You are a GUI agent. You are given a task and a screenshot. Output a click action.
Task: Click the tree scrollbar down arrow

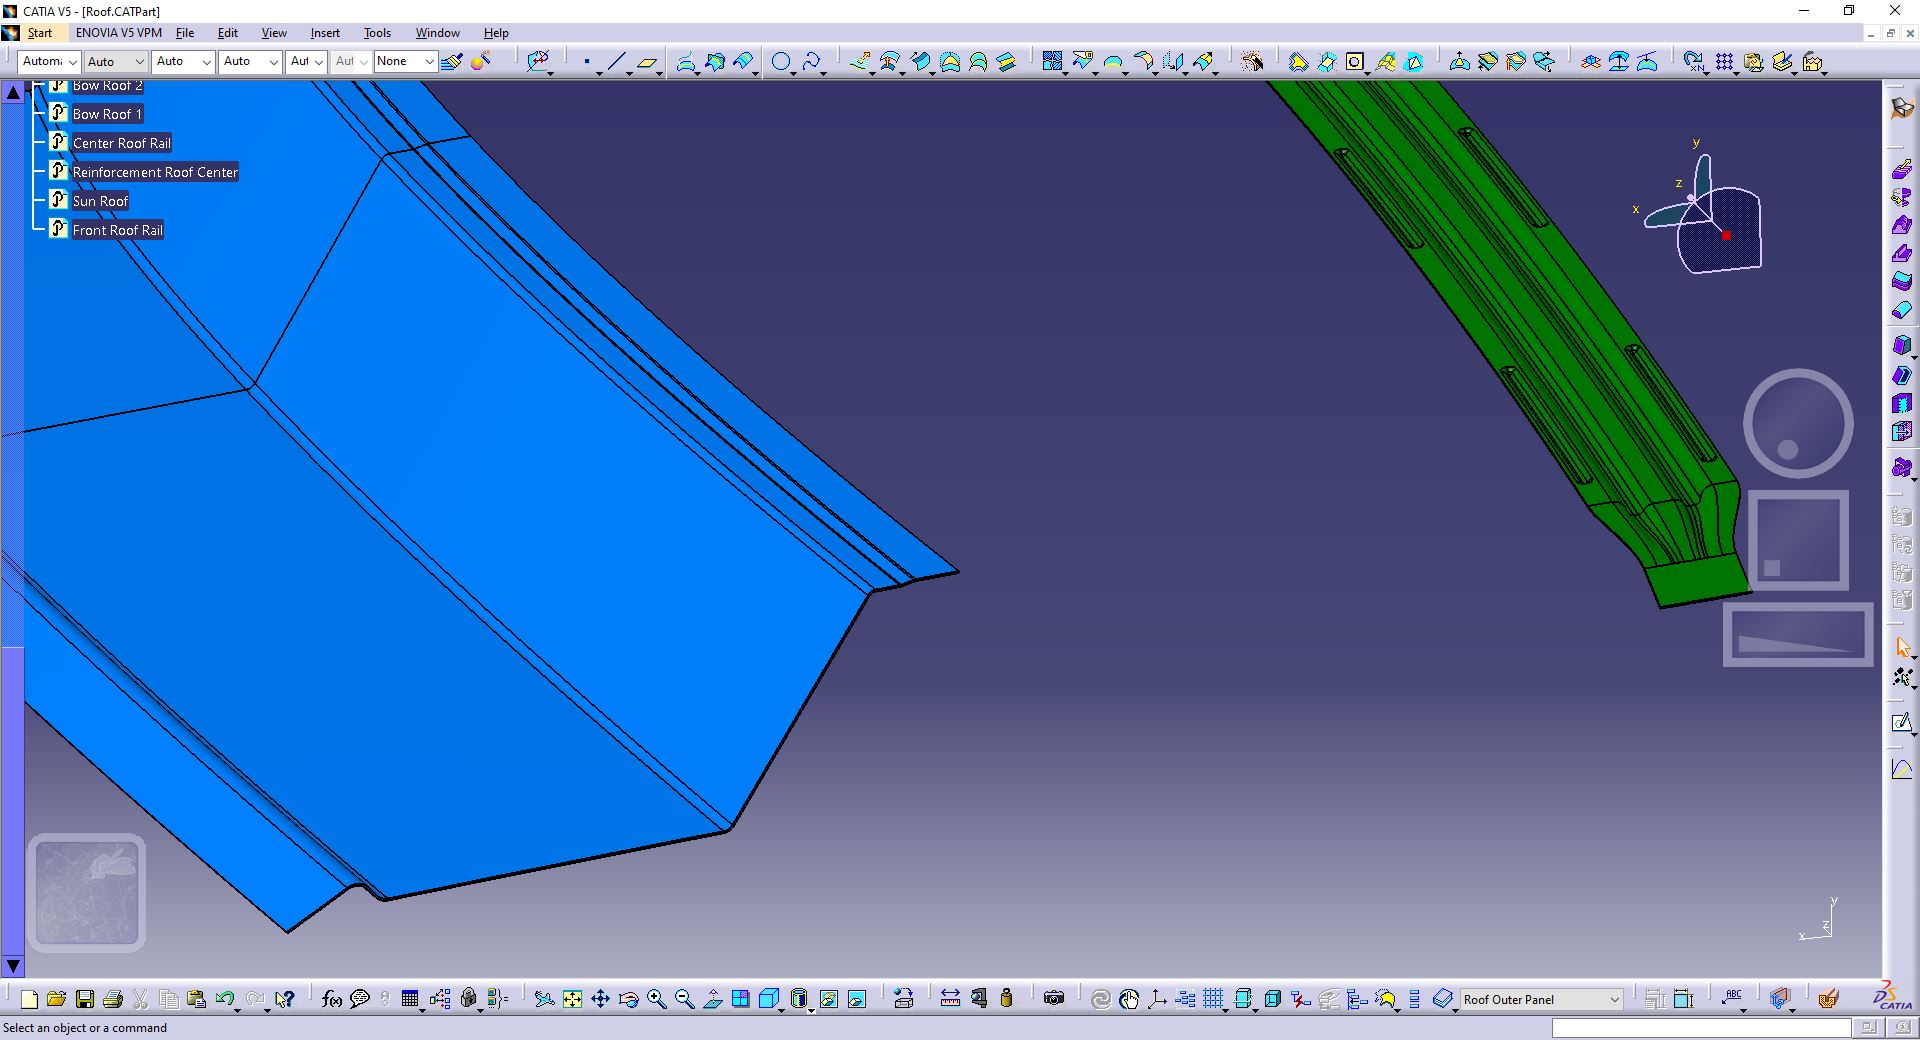click(x=13, y=966)
